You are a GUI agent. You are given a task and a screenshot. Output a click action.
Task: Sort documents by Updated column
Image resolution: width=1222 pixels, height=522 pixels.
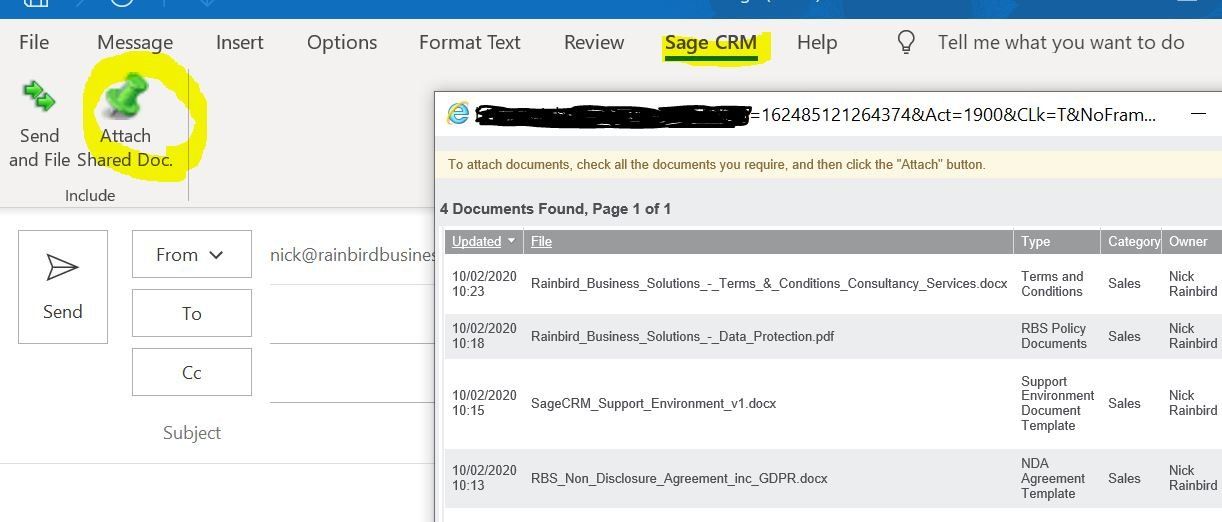point(477,241)
